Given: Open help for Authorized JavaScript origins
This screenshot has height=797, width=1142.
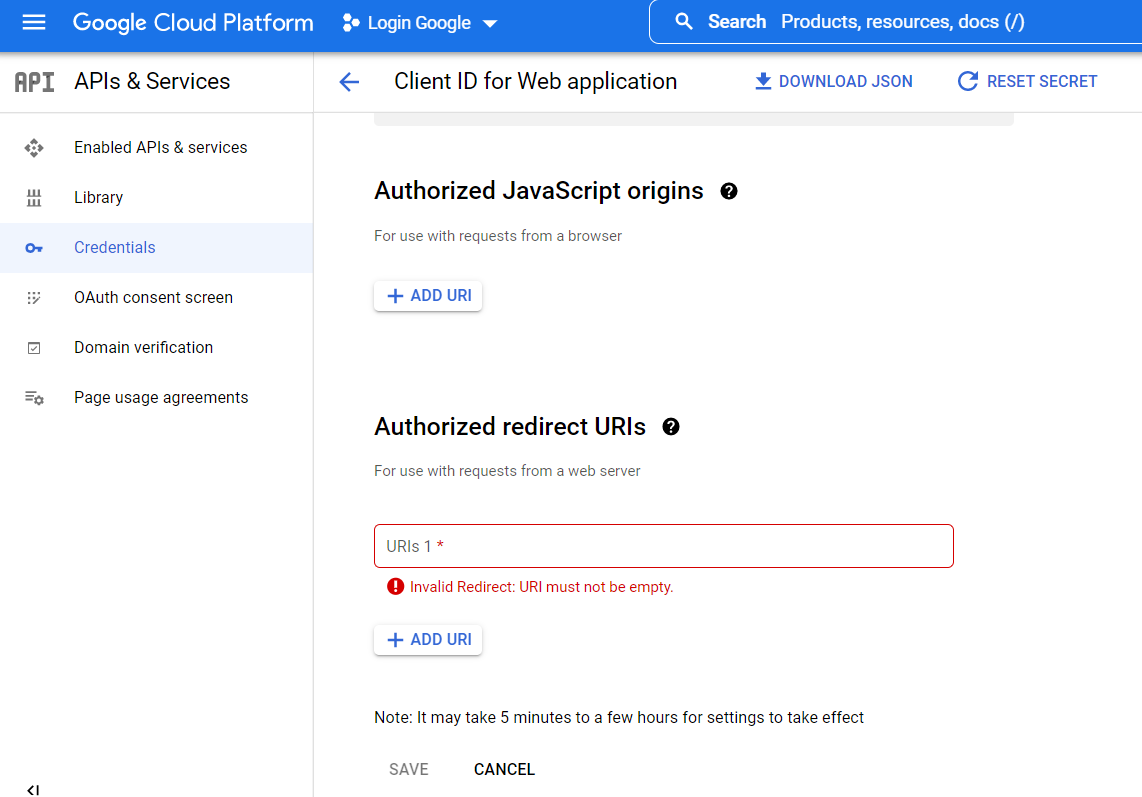Looking at the screenshot, I should [728, 191].
